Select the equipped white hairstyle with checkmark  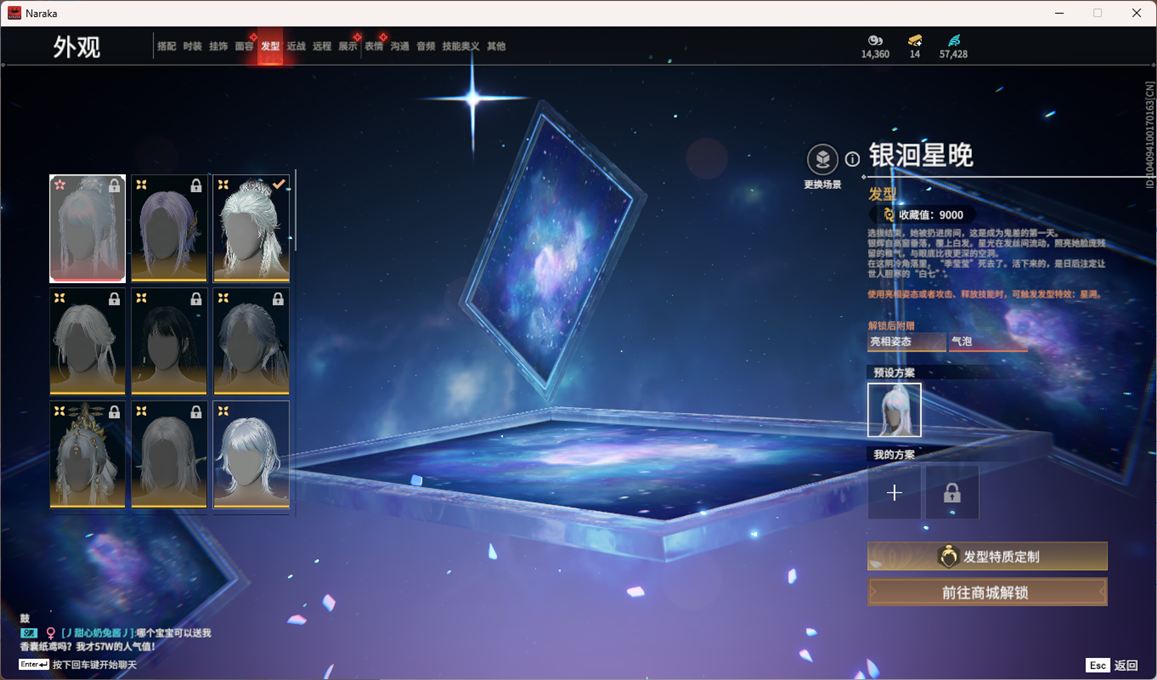251,229
